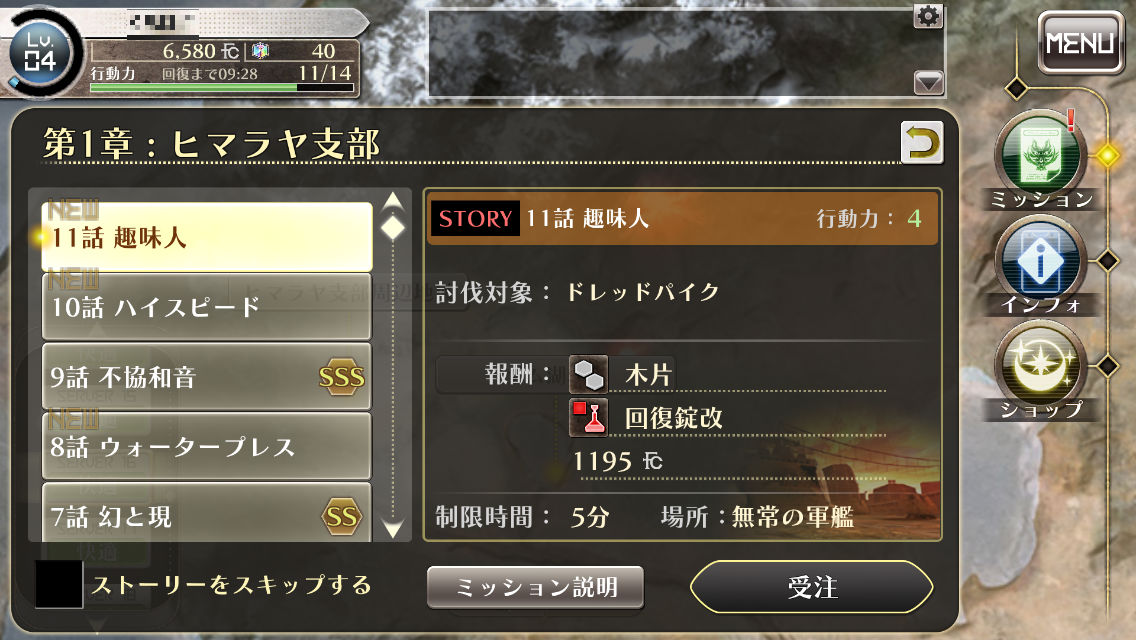The height and width of the screenshot is (640, 1136).
Task: Click the 受注 accept button
Action: pos(811,586)
